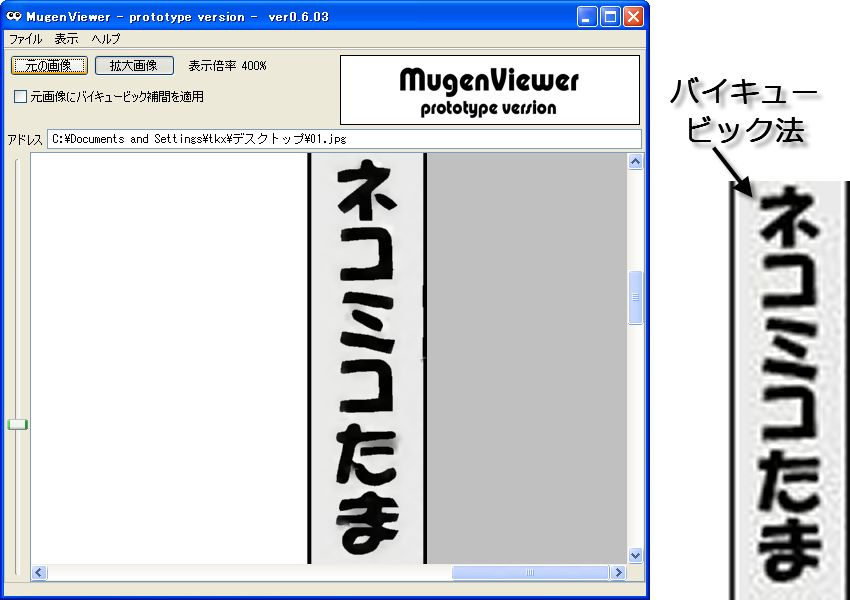Viewport: 850px width, 600px height.
Task: Click the アドレス label
Action: coord(25,140)
